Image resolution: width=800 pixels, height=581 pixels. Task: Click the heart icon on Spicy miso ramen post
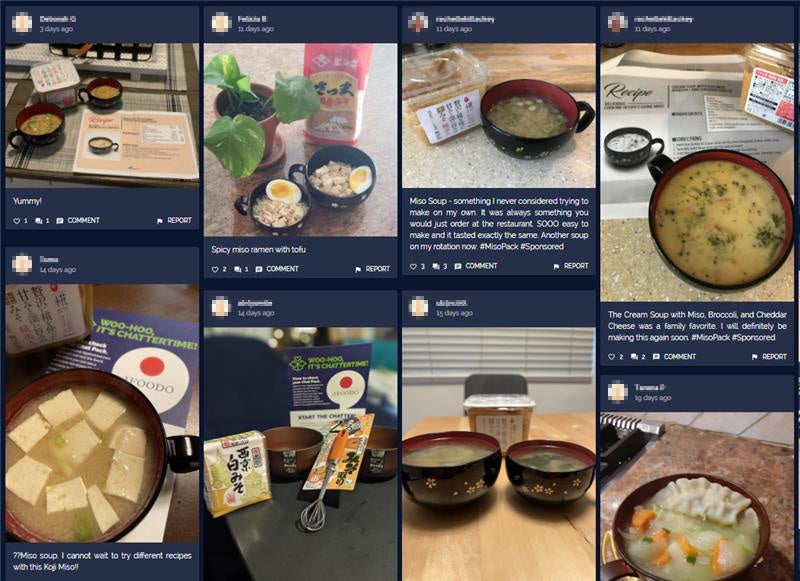click(x=215, y=269)
